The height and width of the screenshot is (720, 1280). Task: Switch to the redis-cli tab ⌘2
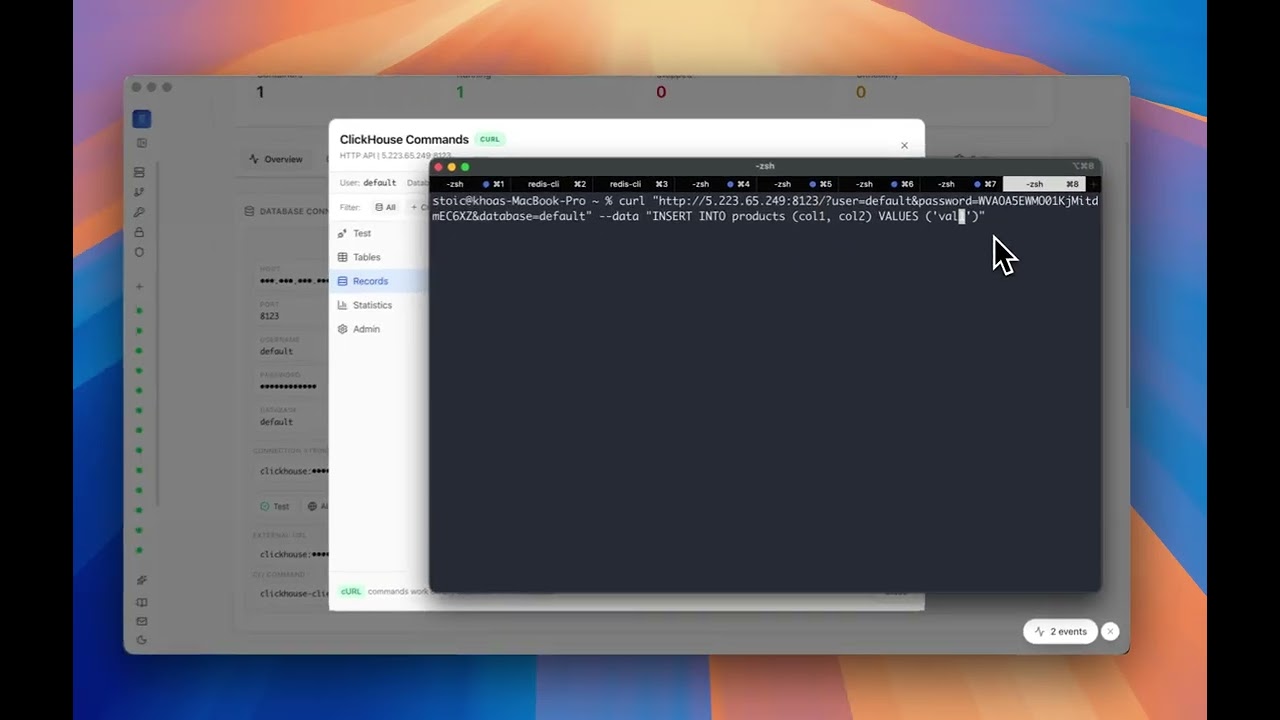[551, 184]
